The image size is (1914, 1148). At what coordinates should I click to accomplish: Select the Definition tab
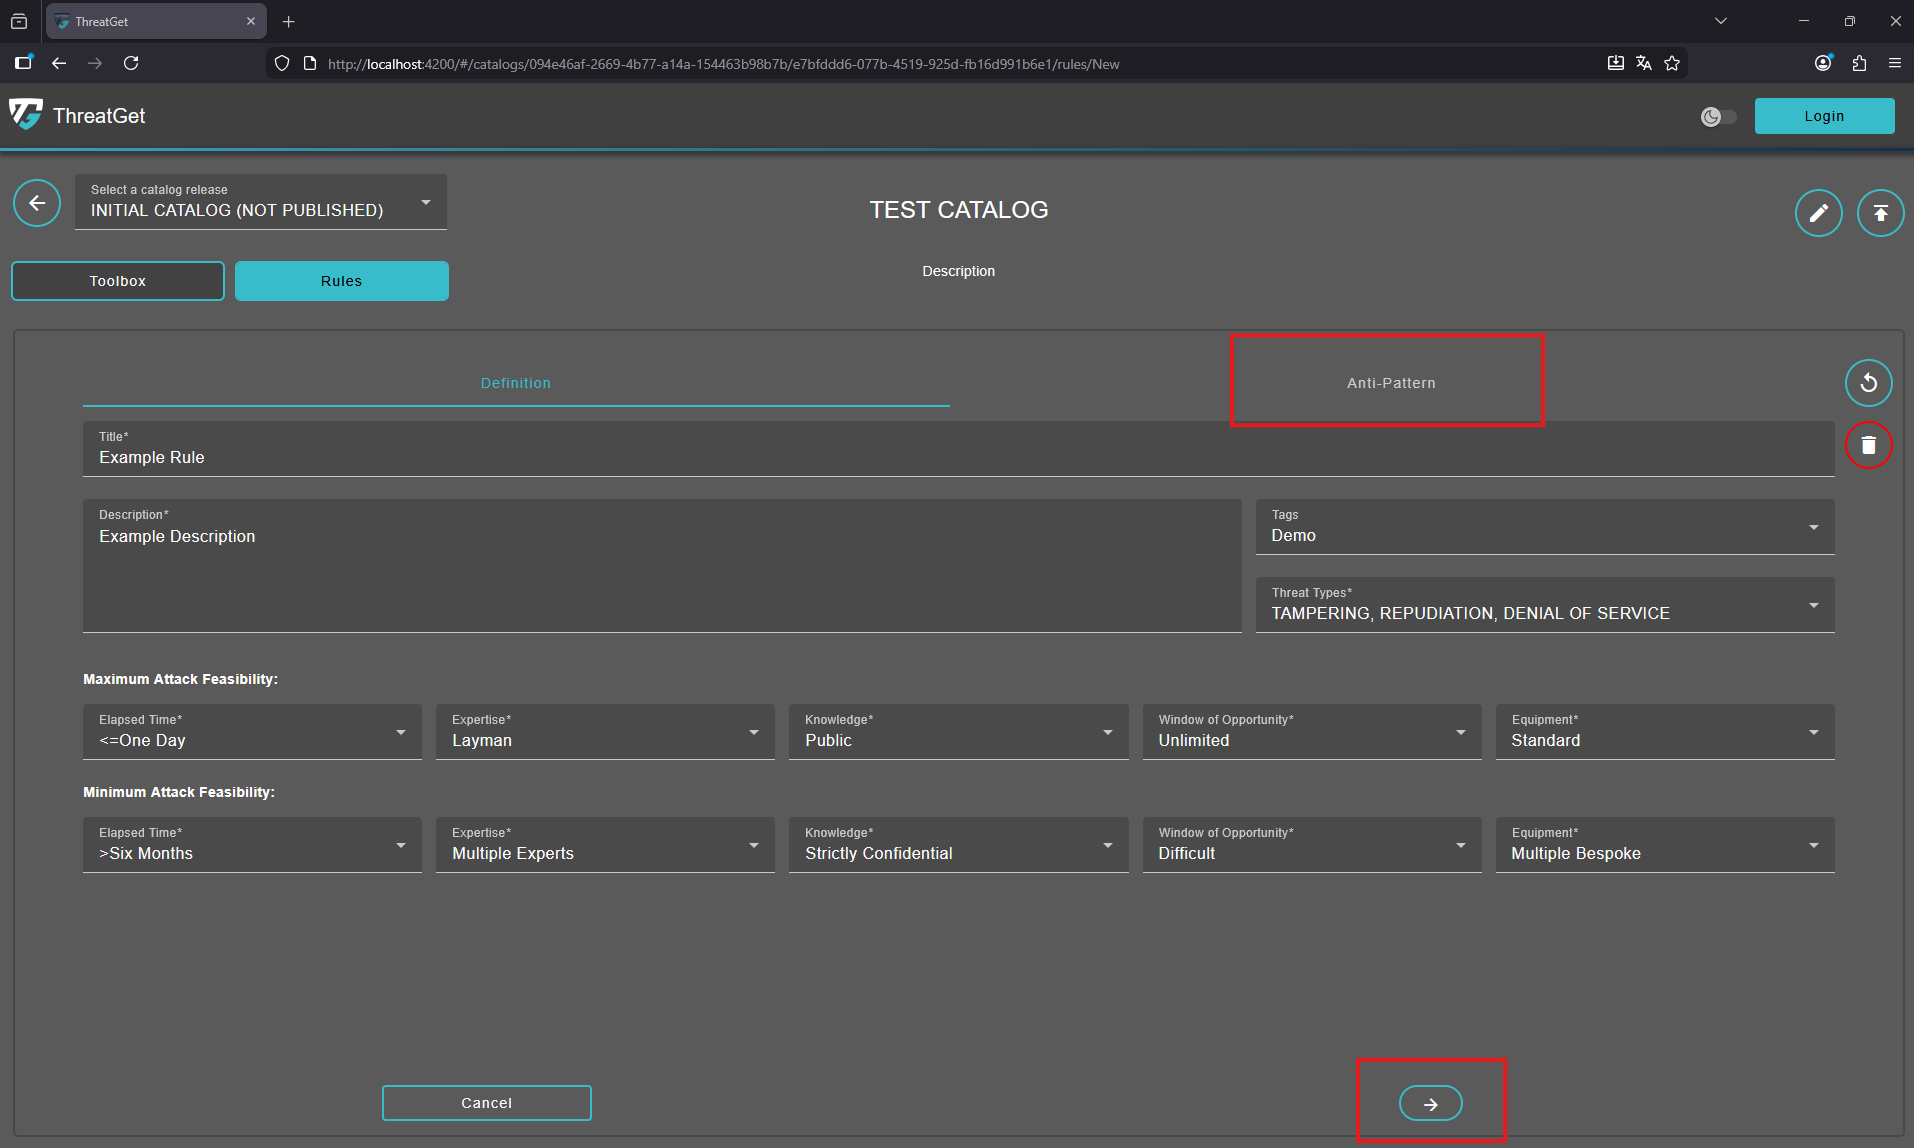[x=516, y=382]
